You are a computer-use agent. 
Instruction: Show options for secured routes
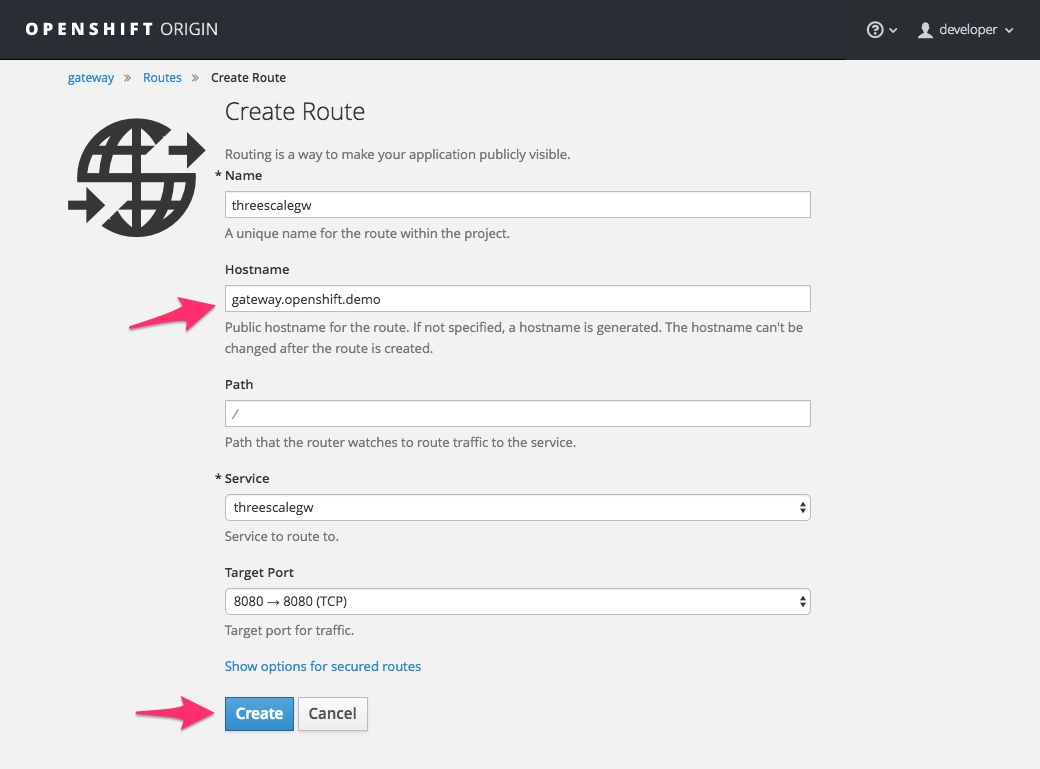[323, 666]
